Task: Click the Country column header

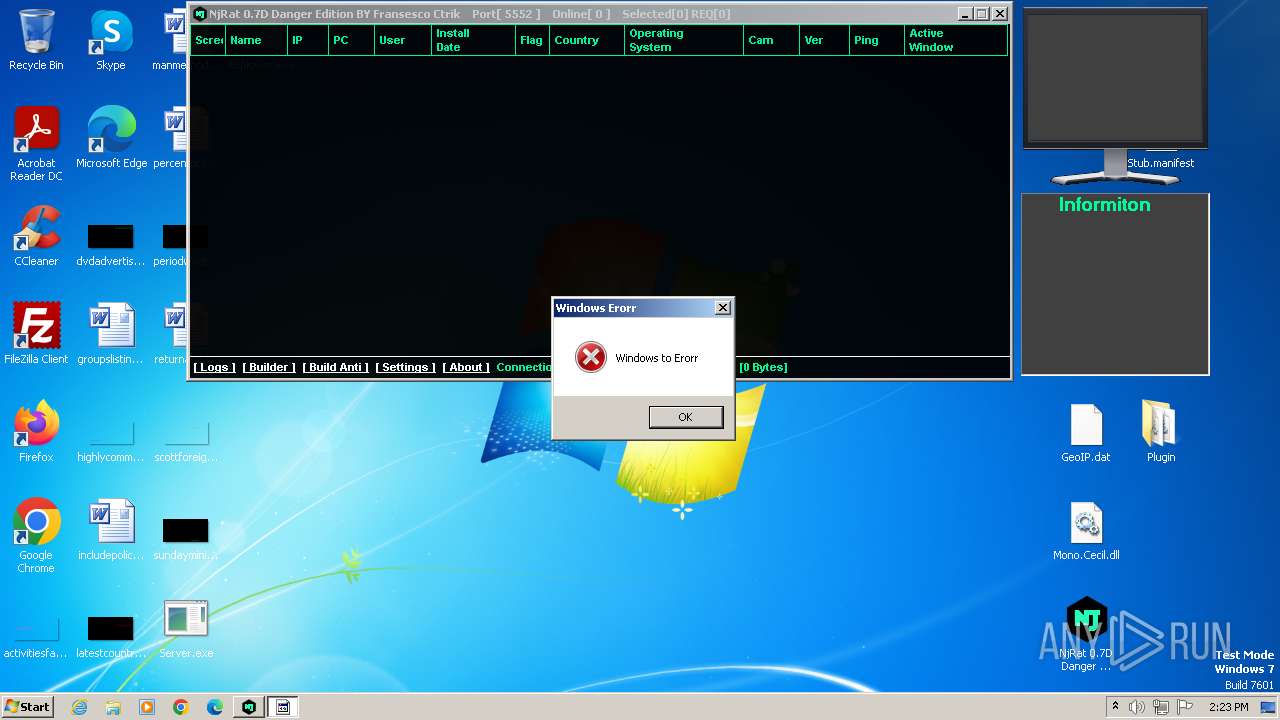Action: tap(587, 40)
